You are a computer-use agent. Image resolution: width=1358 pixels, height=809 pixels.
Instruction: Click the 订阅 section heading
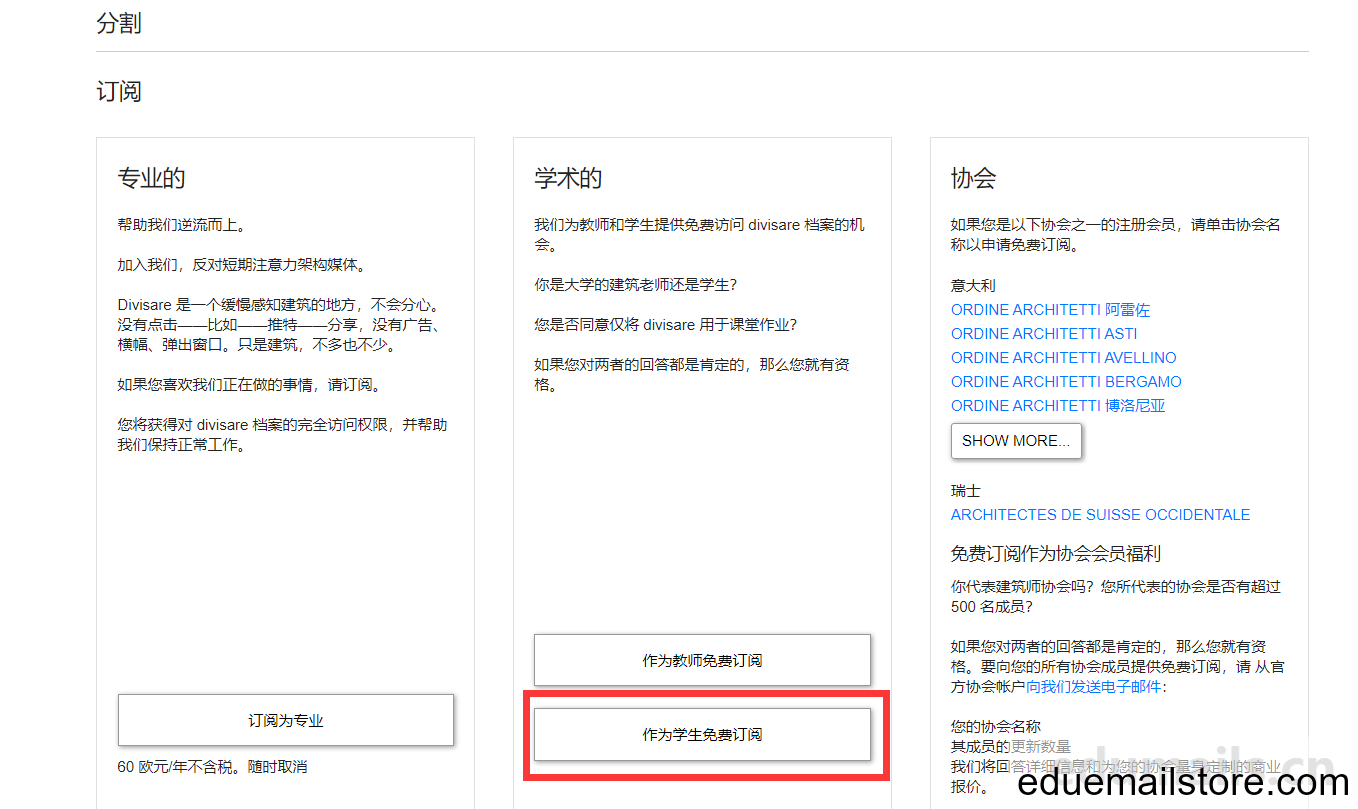point(119,92)
